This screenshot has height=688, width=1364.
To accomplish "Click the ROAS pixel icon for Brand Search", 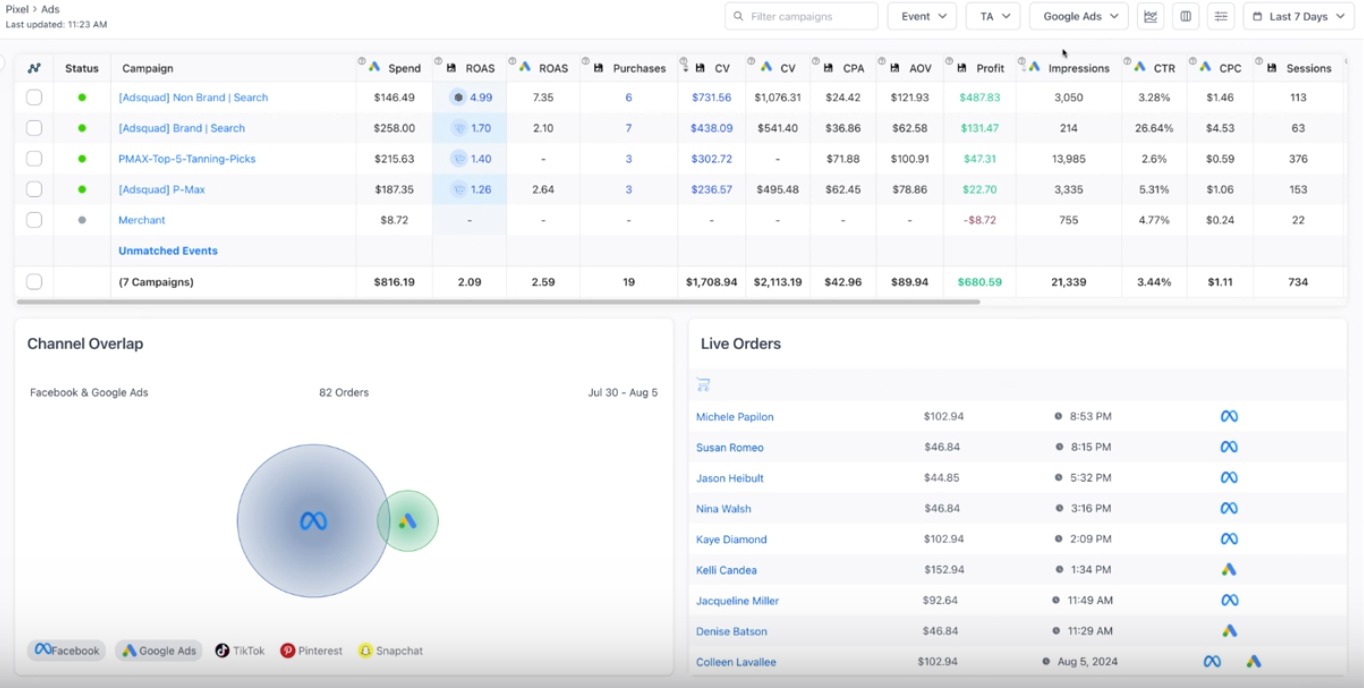I will (x=458, y=128).
